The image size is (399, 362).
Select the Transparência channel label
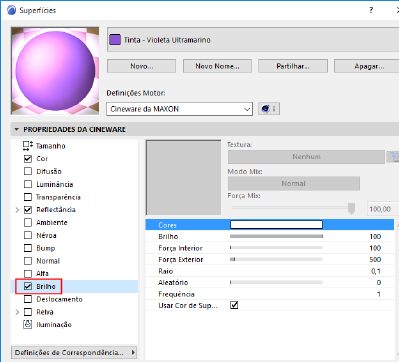tap(58, 197)
